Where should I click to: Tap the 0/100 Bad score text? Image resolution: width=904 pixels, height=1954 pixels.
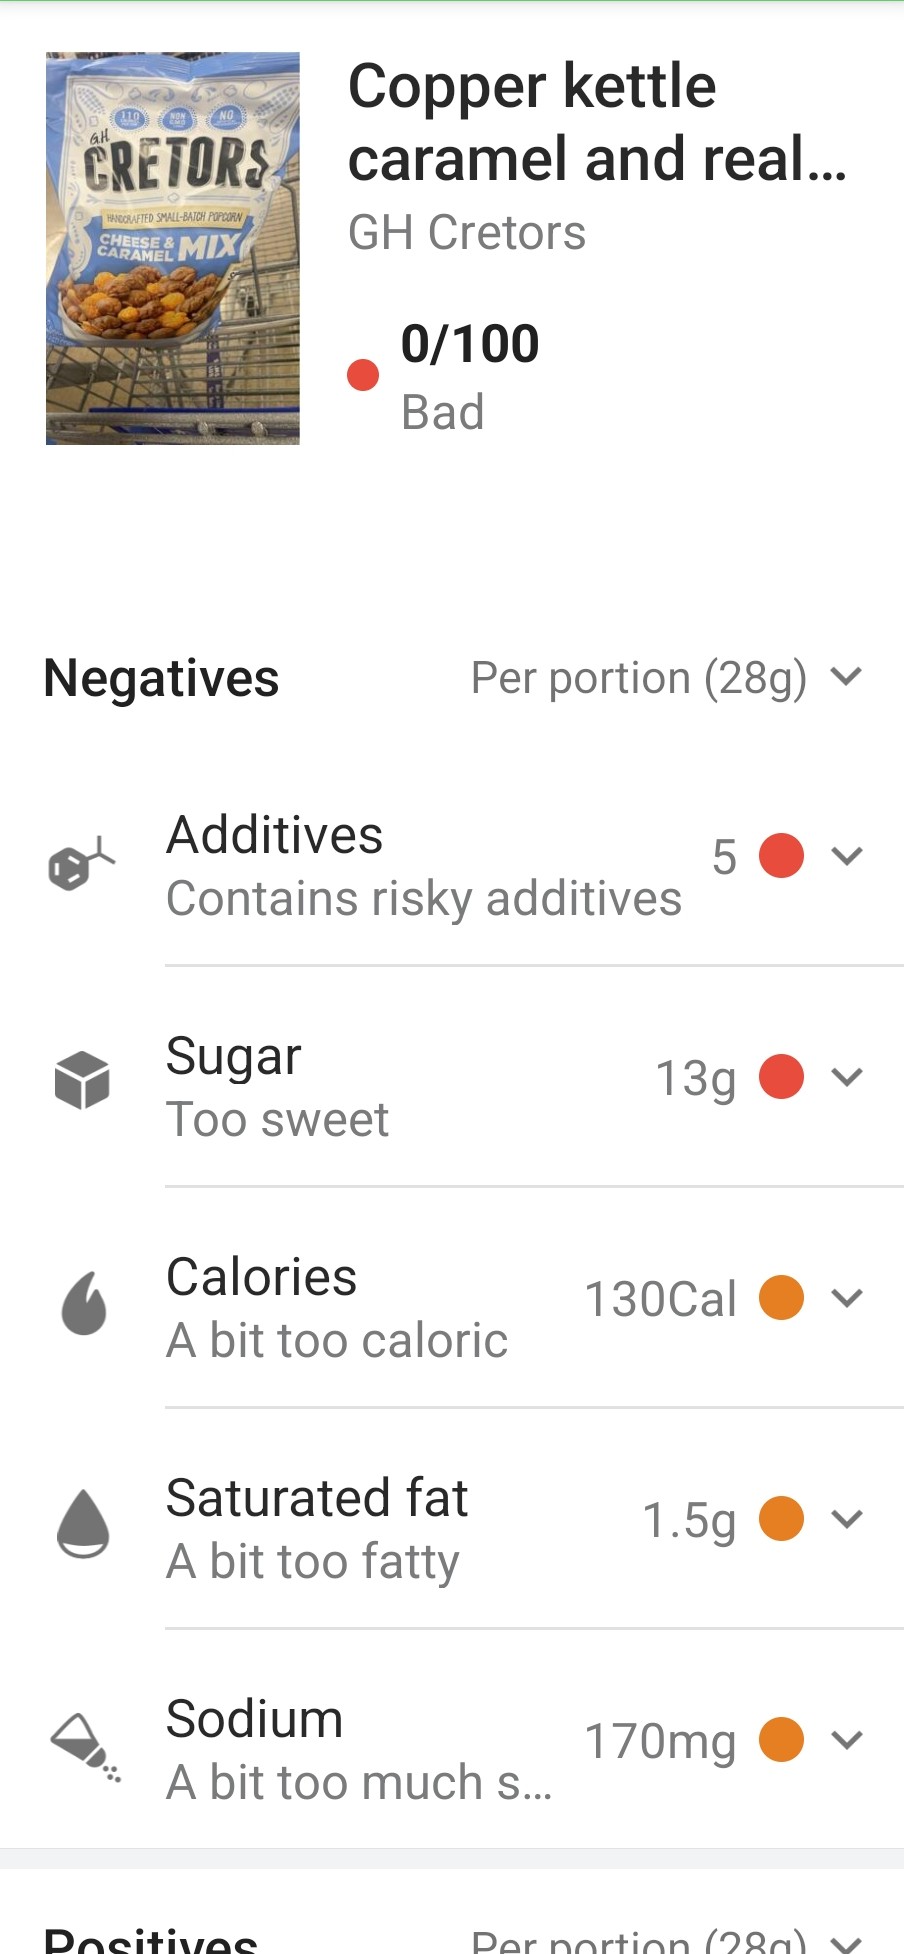[470, 376]
